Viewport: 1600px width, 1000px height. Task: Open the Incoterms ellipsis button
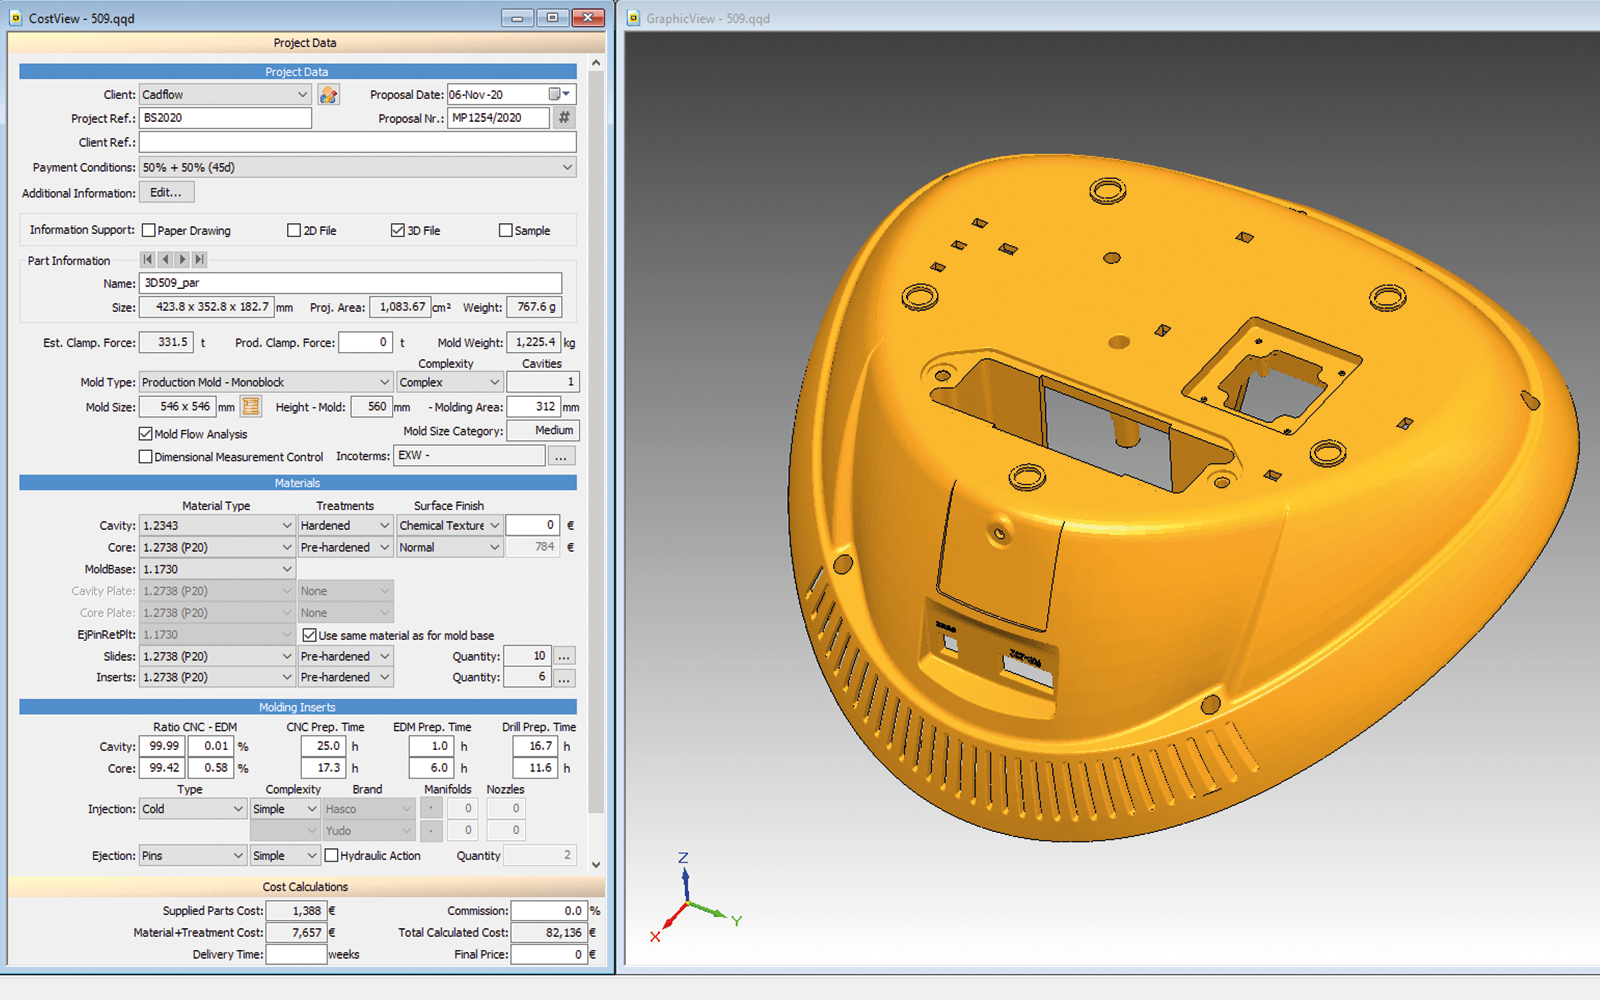[561, 456]
